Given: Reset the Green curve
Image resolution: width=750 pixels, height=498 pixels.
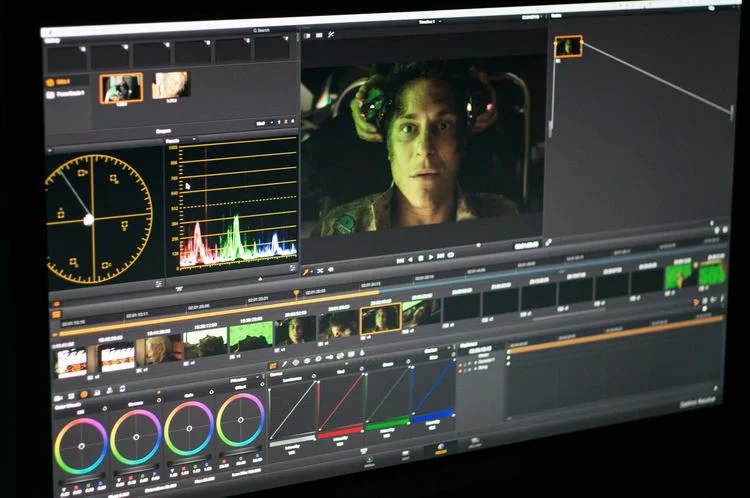Looking at the screenshot, I should (408, 362).
